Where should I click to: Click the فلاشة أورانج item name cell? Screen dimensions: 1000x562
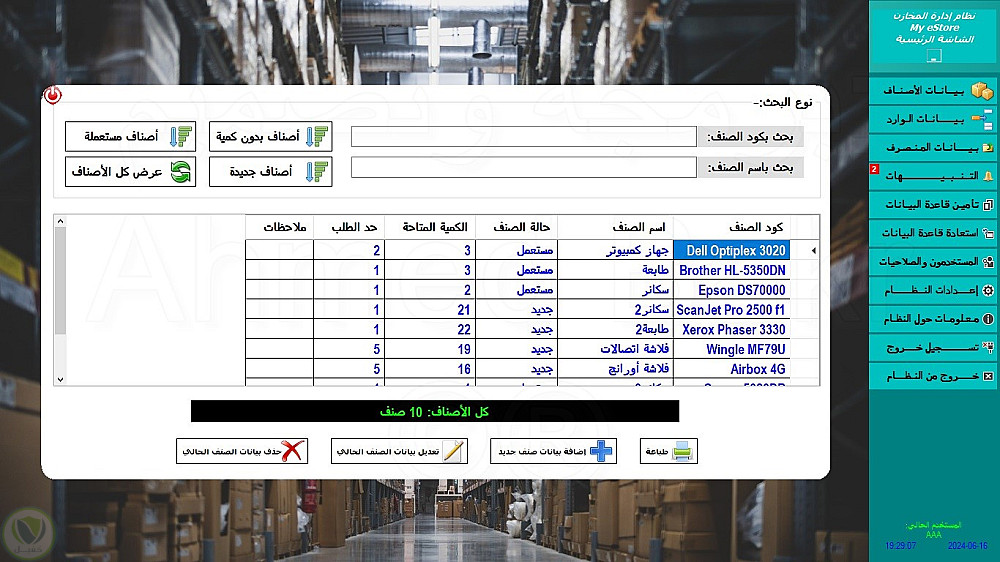click(x=615, y=369)
